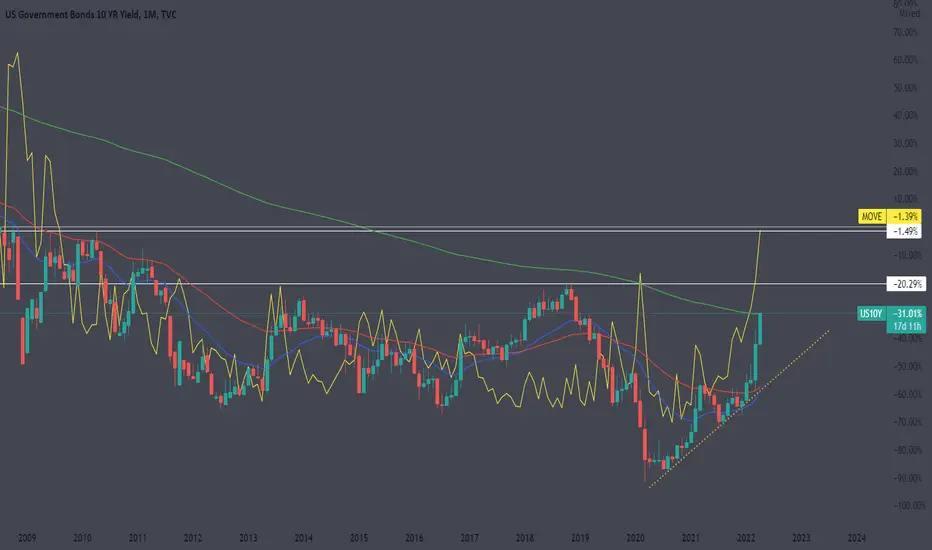The image size is (932, 550).
Task: Click the 60.00% price scale label
Action: [905, 60]
